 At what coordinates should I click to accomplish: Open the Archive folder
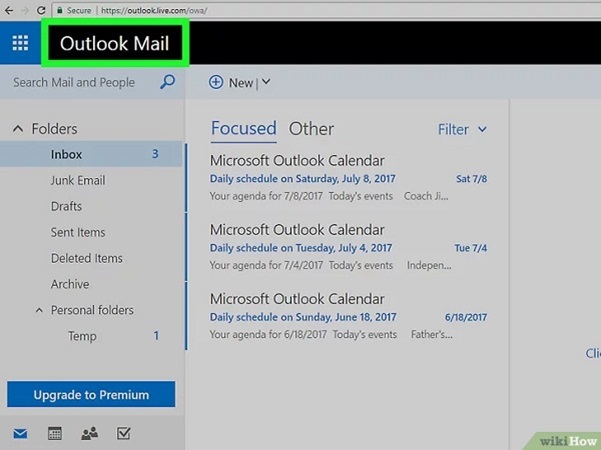click(70, 284)
